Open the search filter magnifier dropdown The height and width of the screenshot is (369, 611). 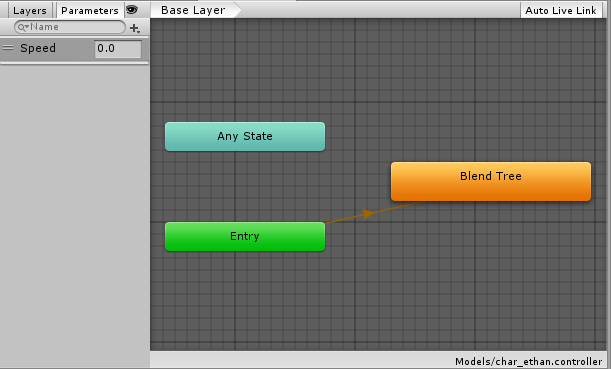coord(23,27)
